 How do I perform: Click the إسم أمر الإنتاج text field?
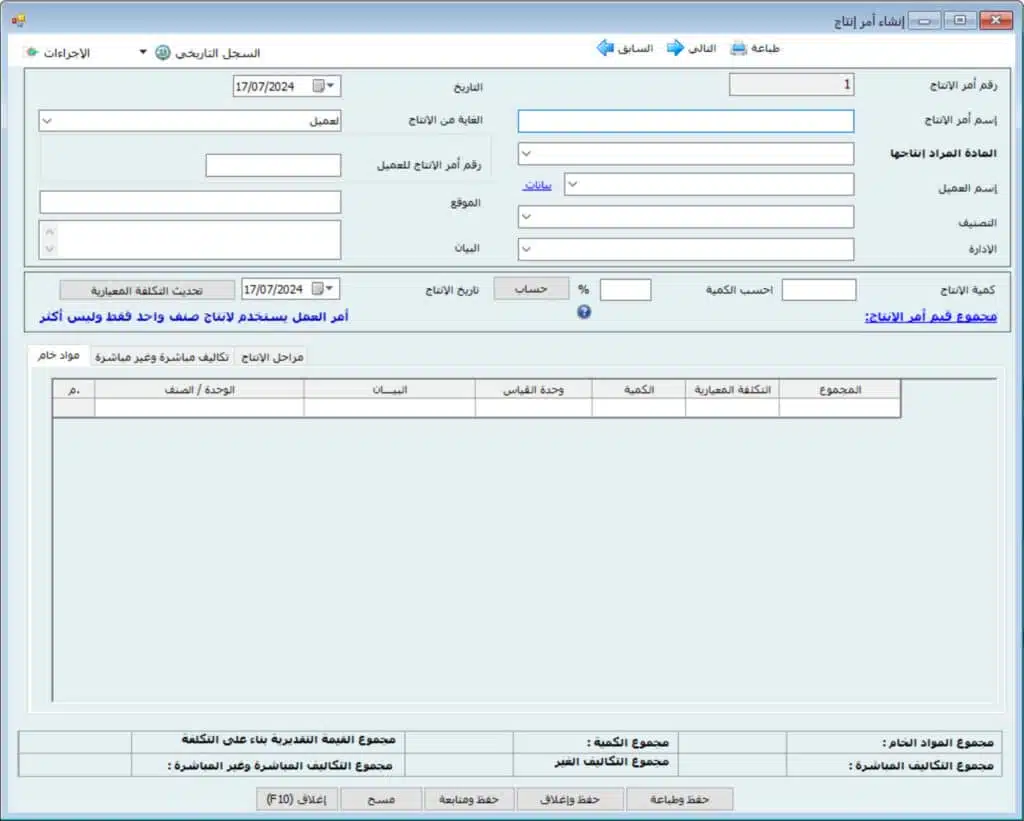point(685,121)
